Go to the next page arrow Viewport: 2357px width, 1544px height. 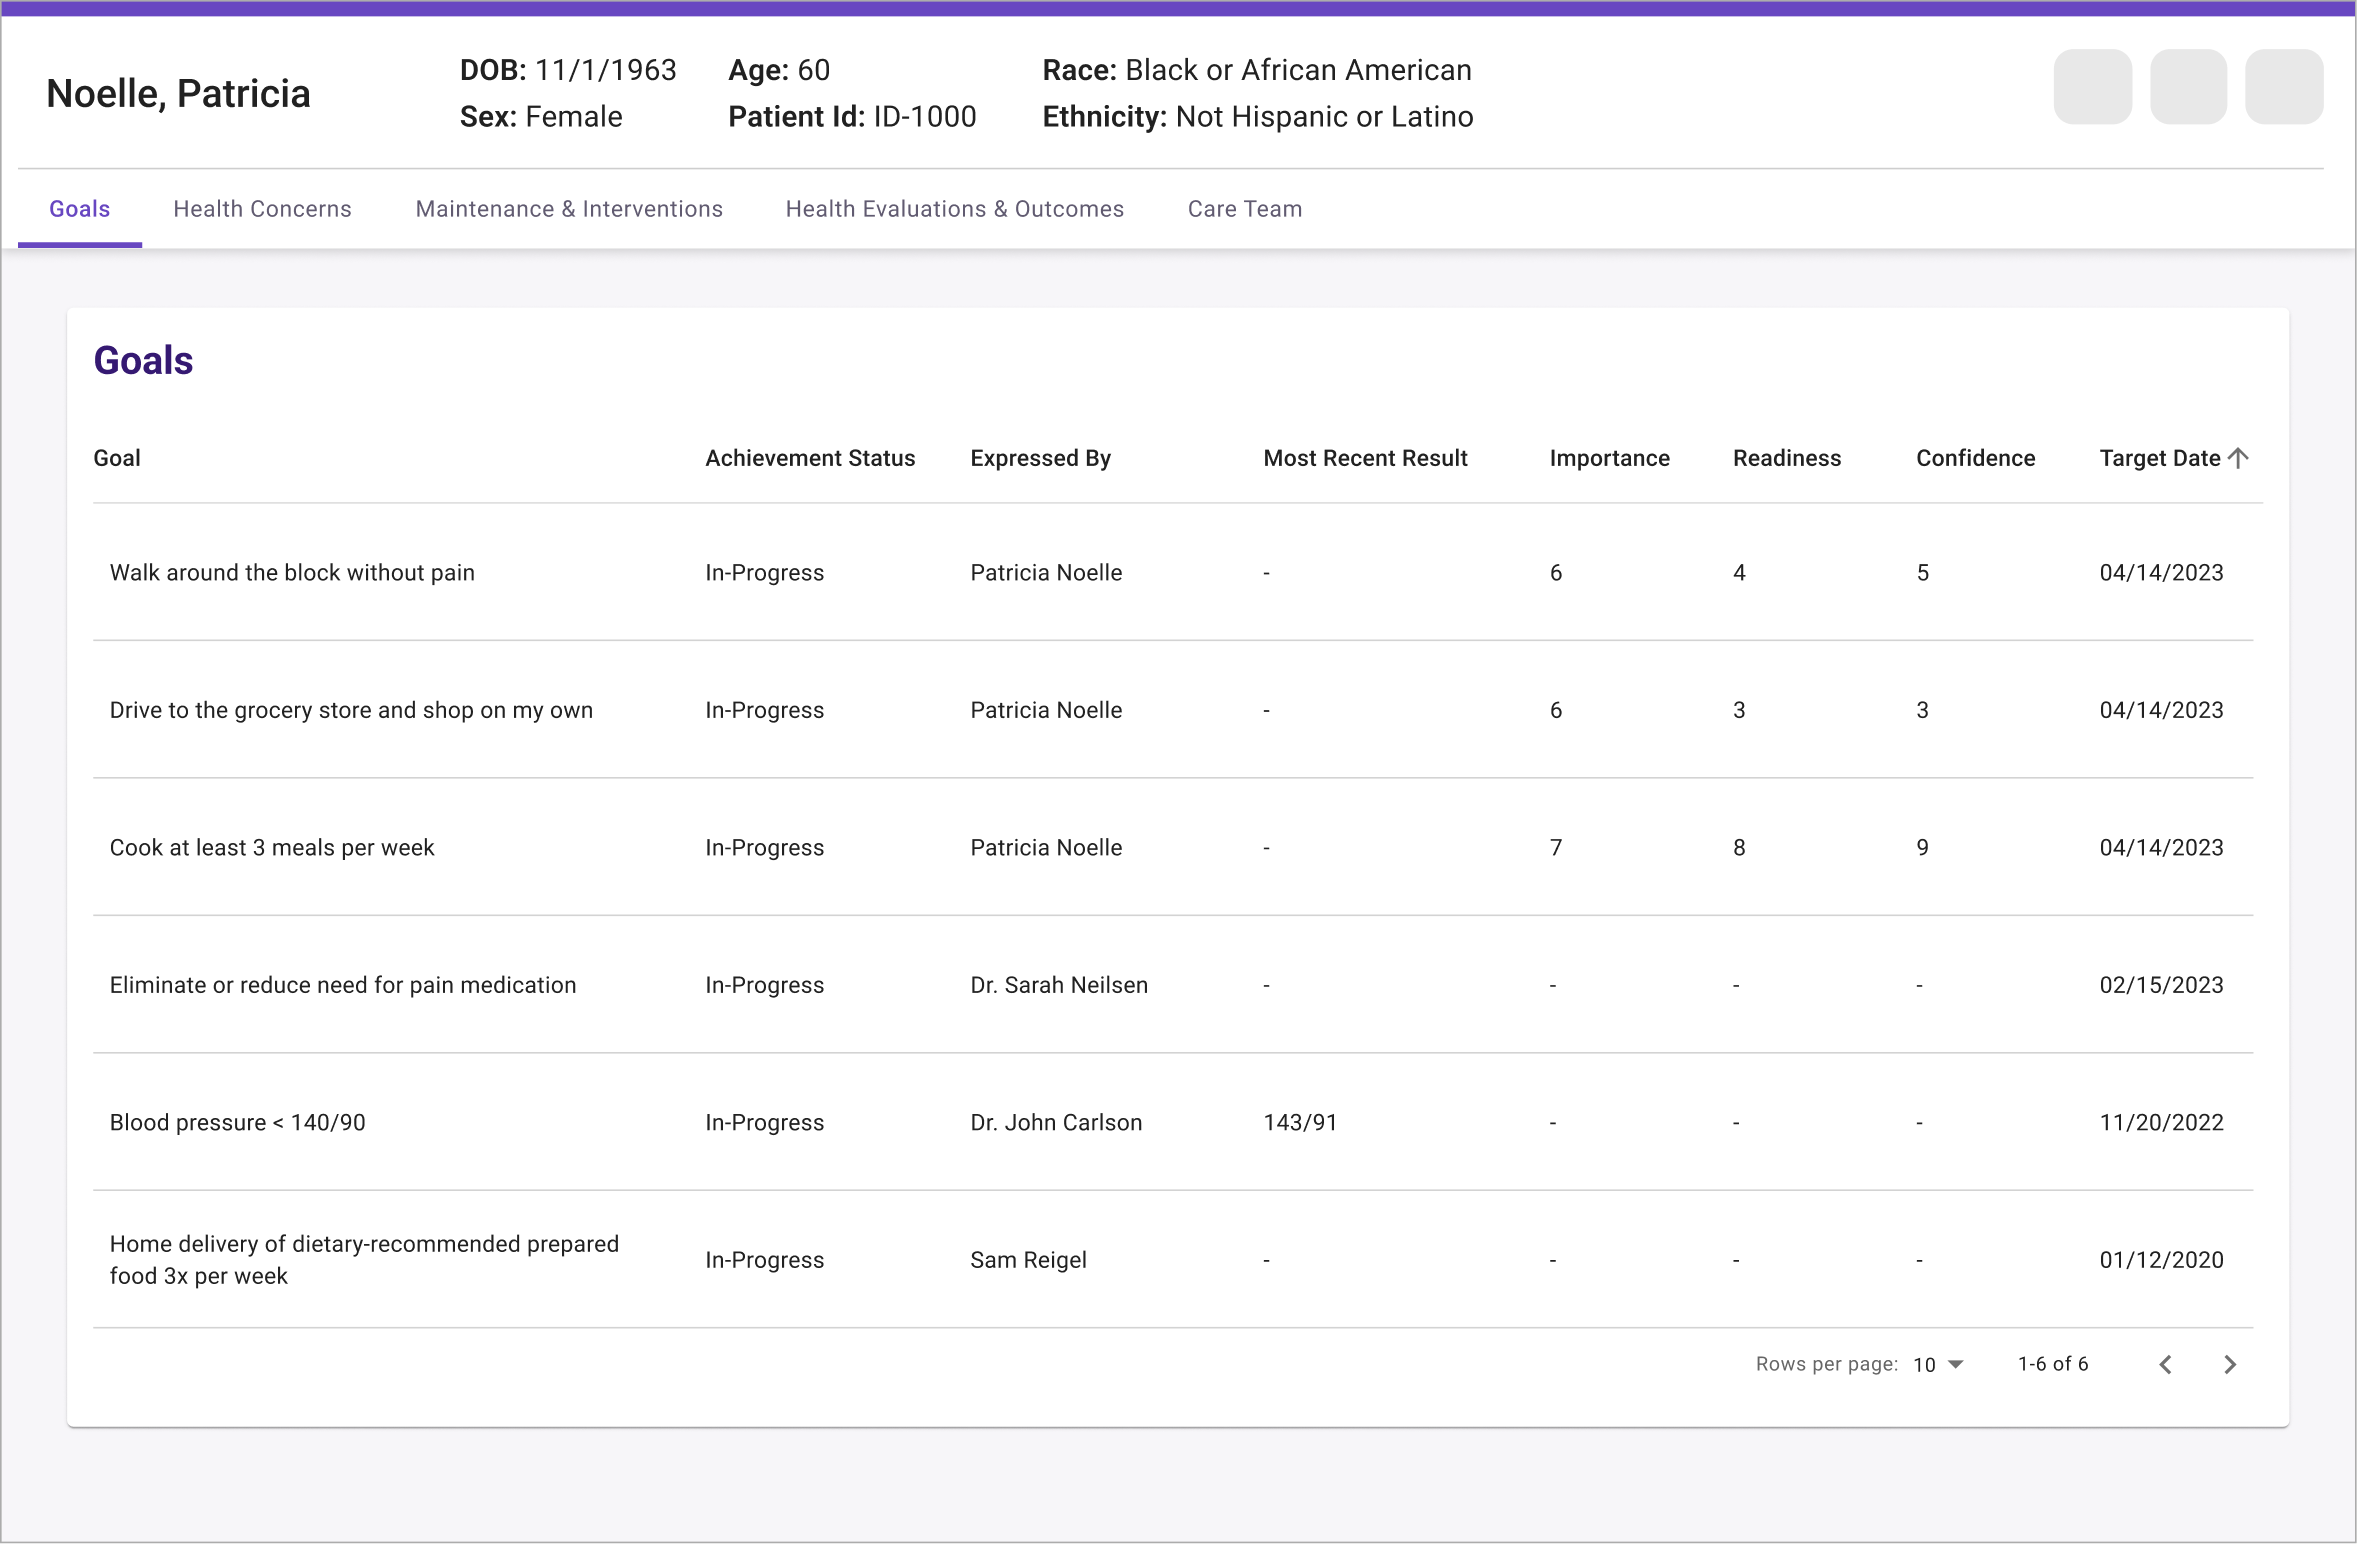[2230, 1365]
